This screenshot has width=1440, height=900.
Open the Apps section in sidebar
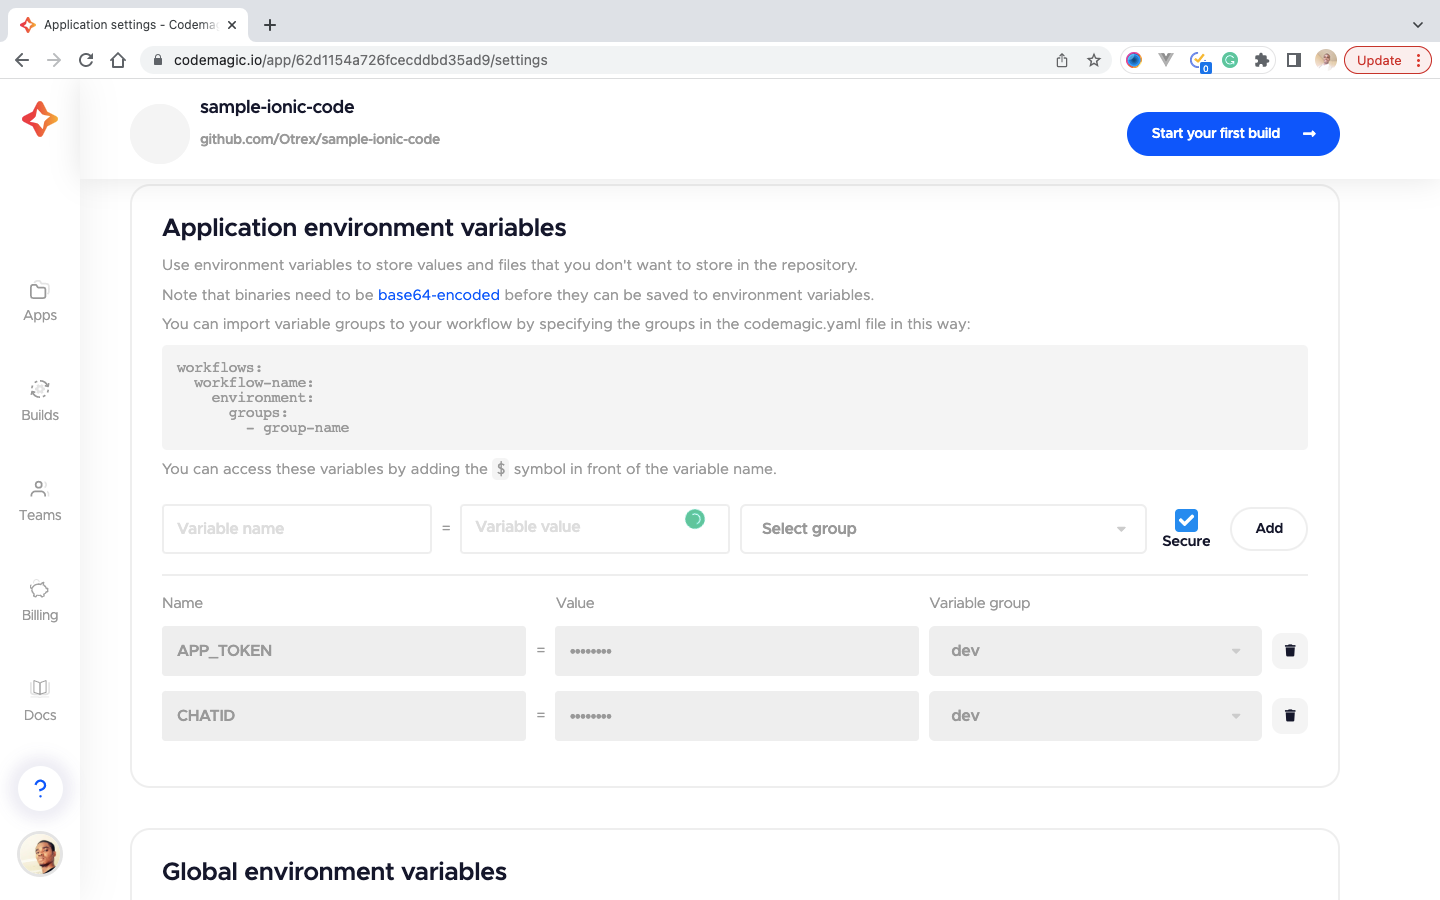pyautogui.click(x=40, y=302)
